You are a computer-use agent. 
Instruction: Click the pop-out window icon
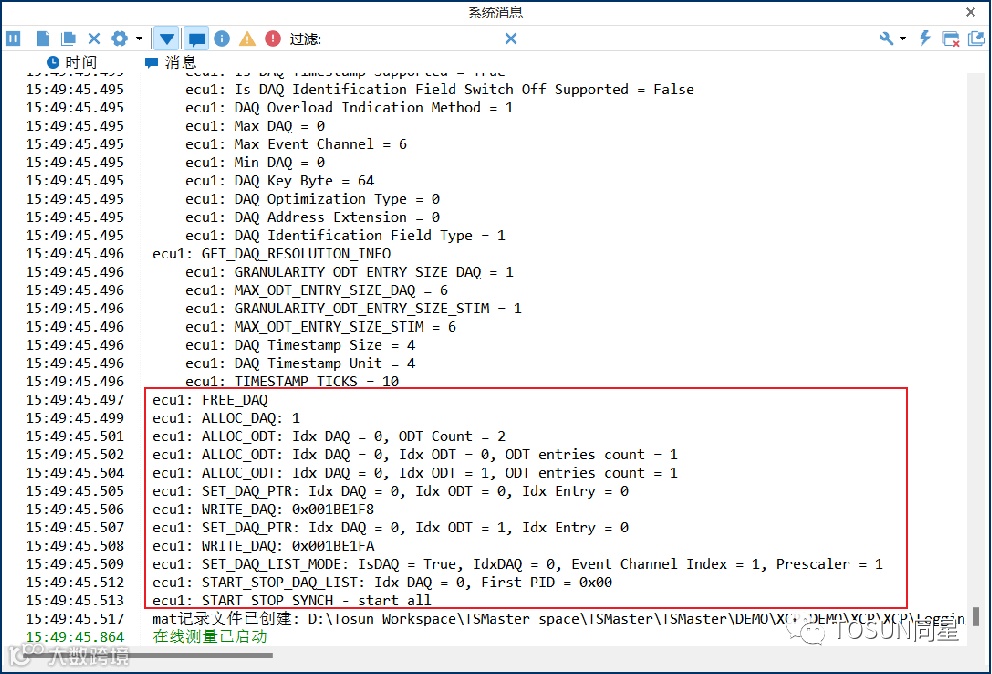(x=976, y=39)
